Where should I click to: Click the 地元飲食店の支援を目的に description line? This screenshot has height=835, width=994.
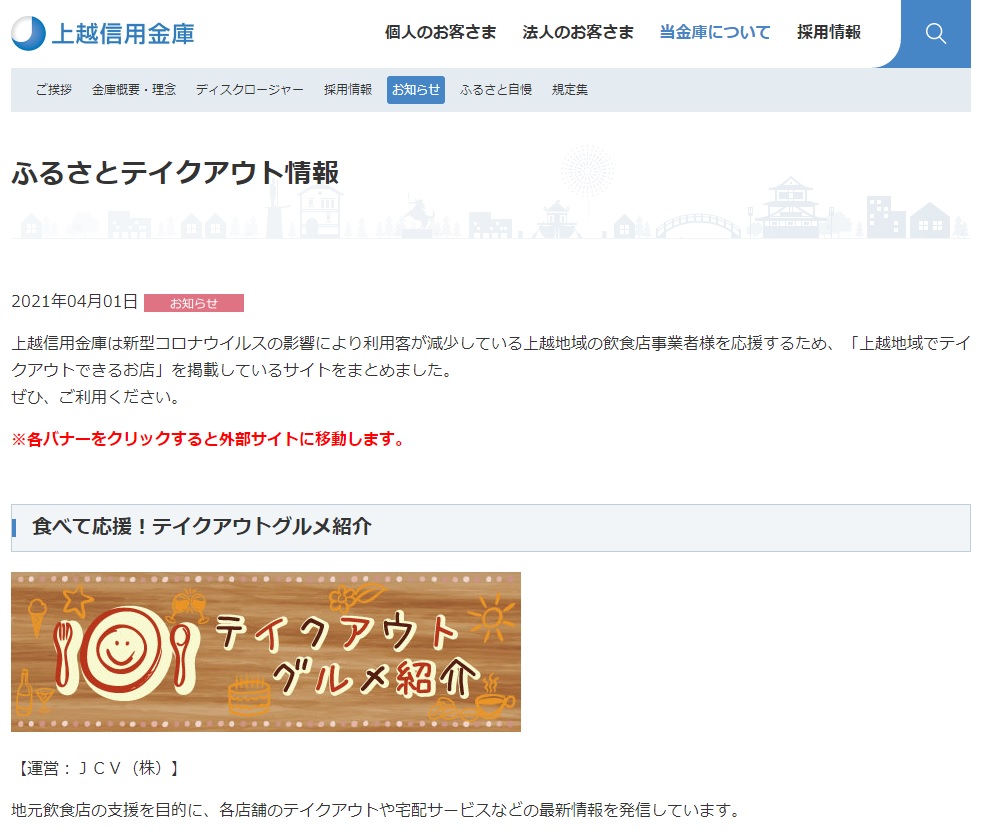[376, 810]
